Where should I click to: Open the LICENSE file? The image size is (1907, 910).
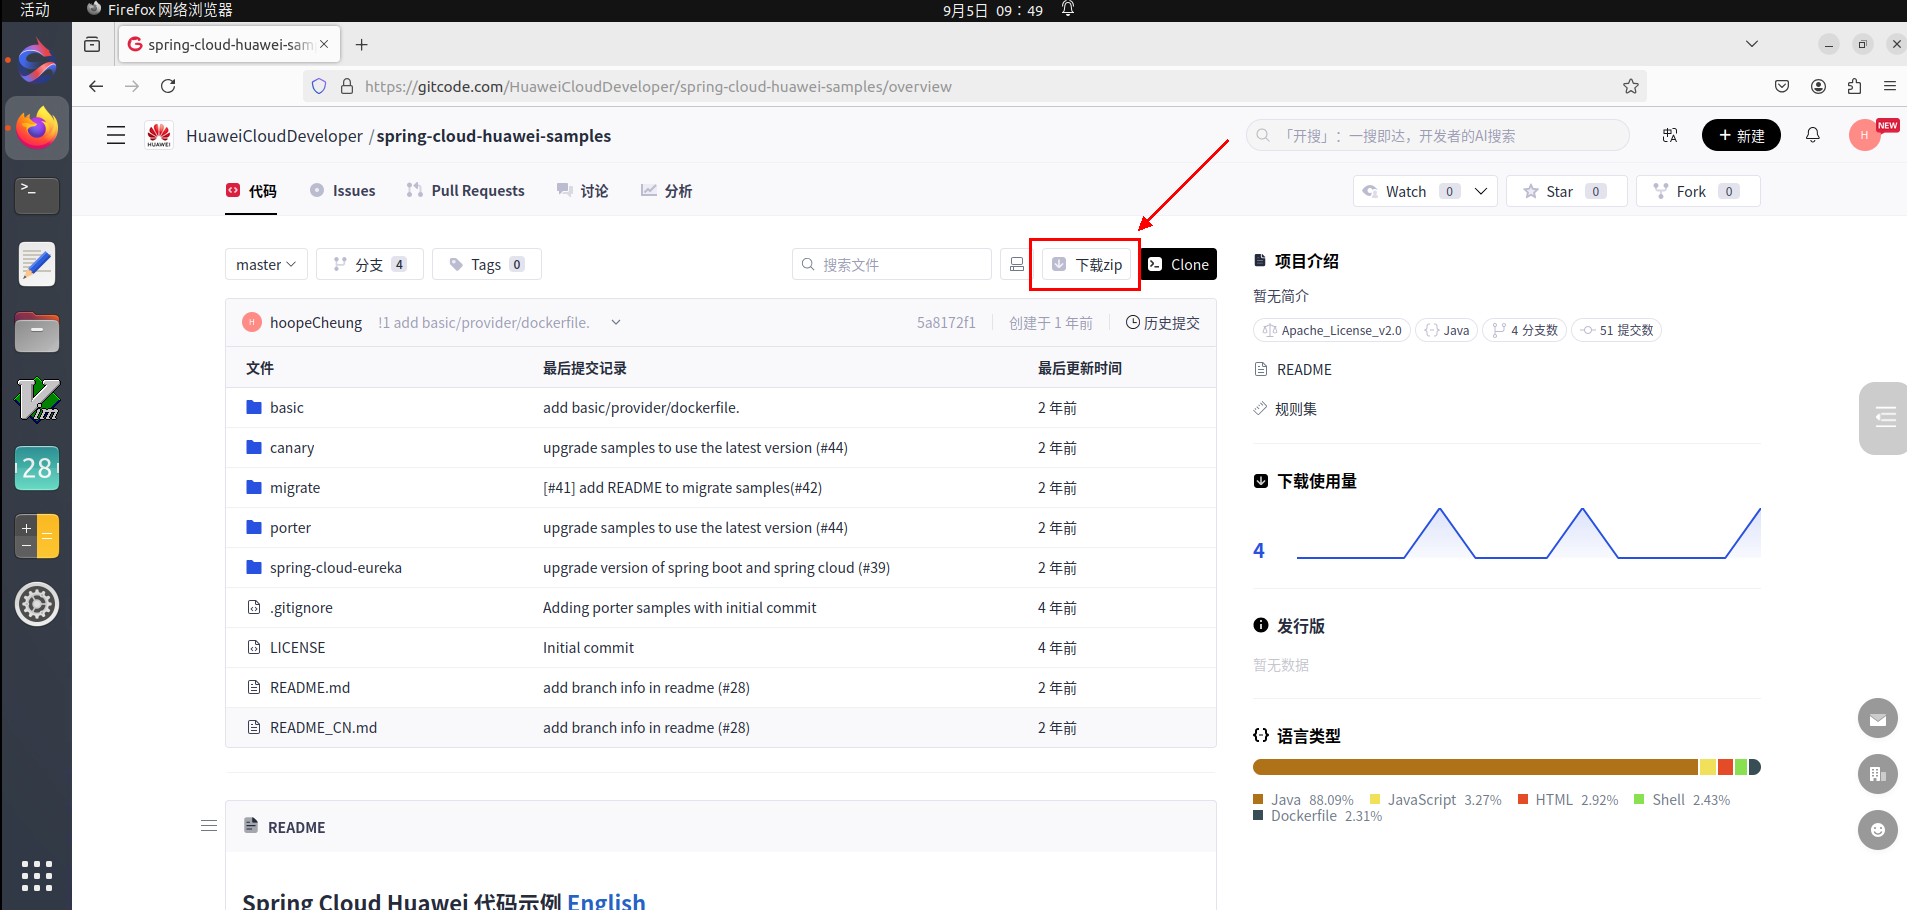[298, 647]
